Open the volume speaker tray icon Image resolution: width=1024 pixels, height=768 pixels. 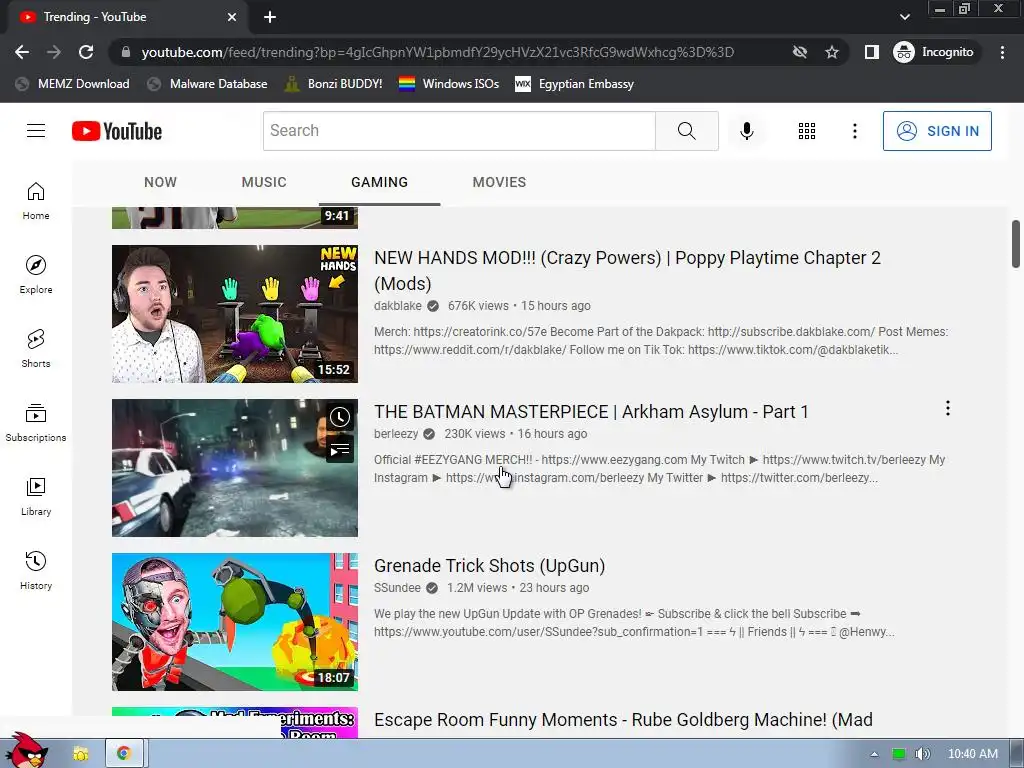click(x=922, y=754)
